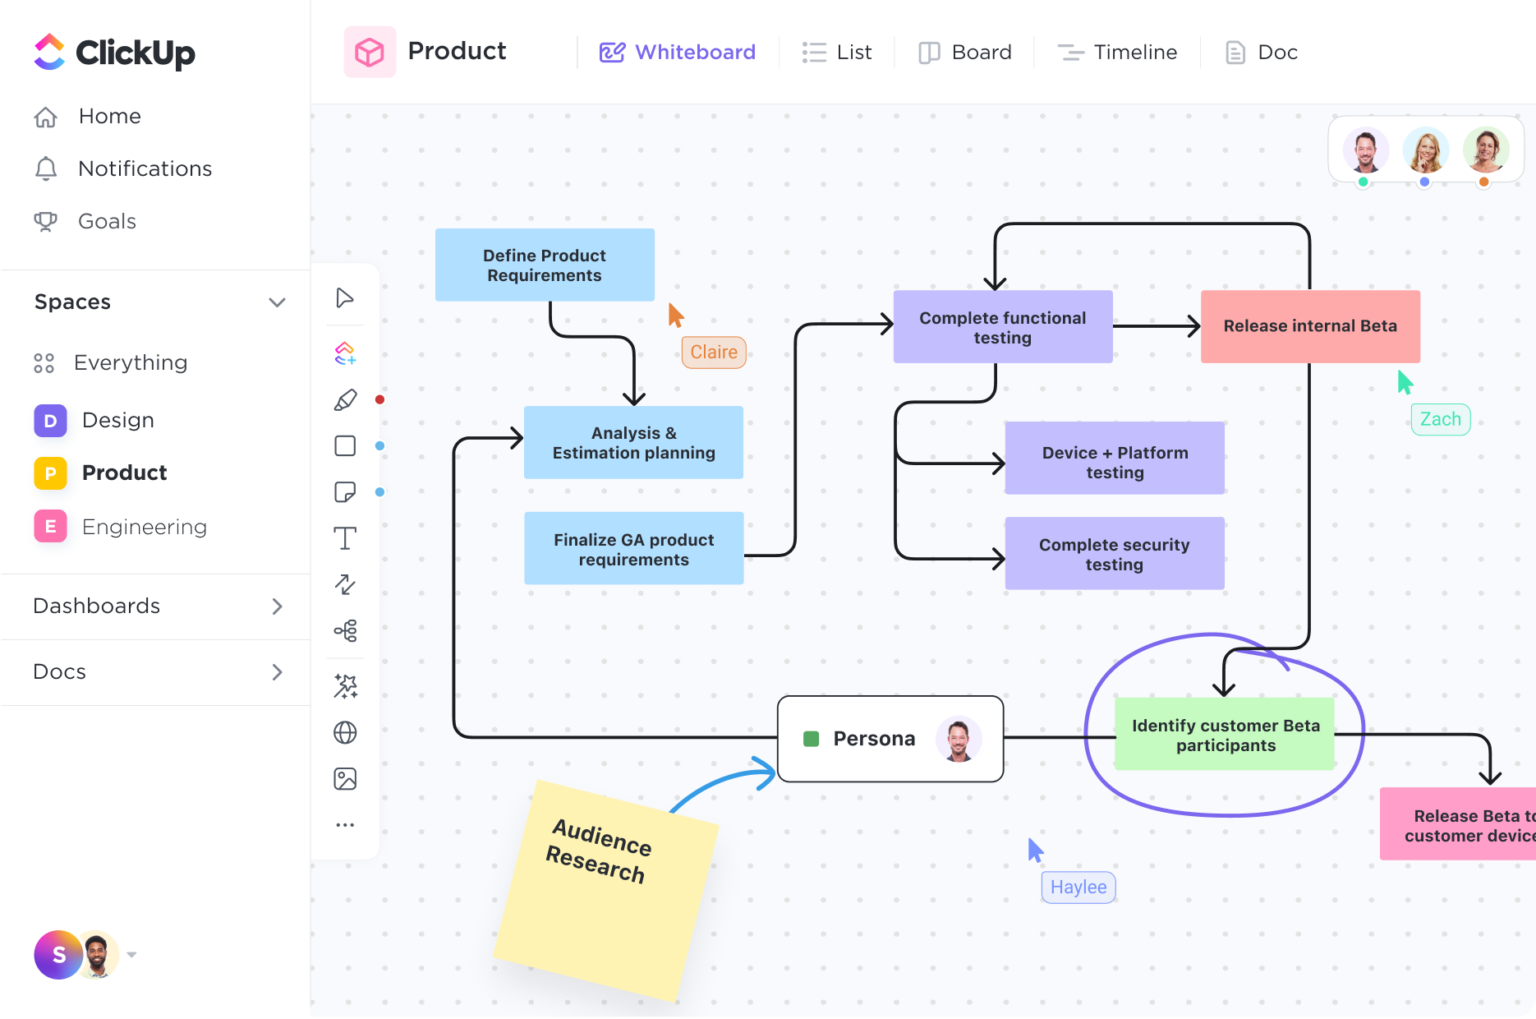Open the account switcher next to the avatar
Image resolution: width=1536 pixels, height=1019 pixels.
click(130, 955)
